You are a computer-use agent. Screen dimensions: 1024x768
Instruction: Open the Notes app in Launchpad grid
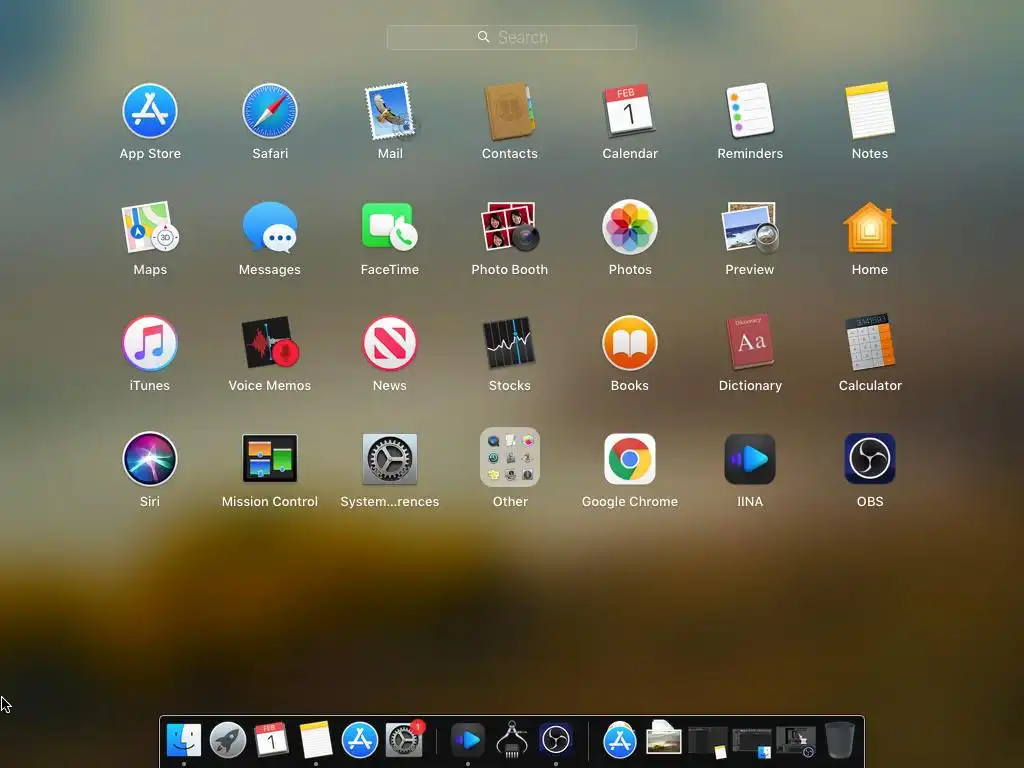coord(870,110)
